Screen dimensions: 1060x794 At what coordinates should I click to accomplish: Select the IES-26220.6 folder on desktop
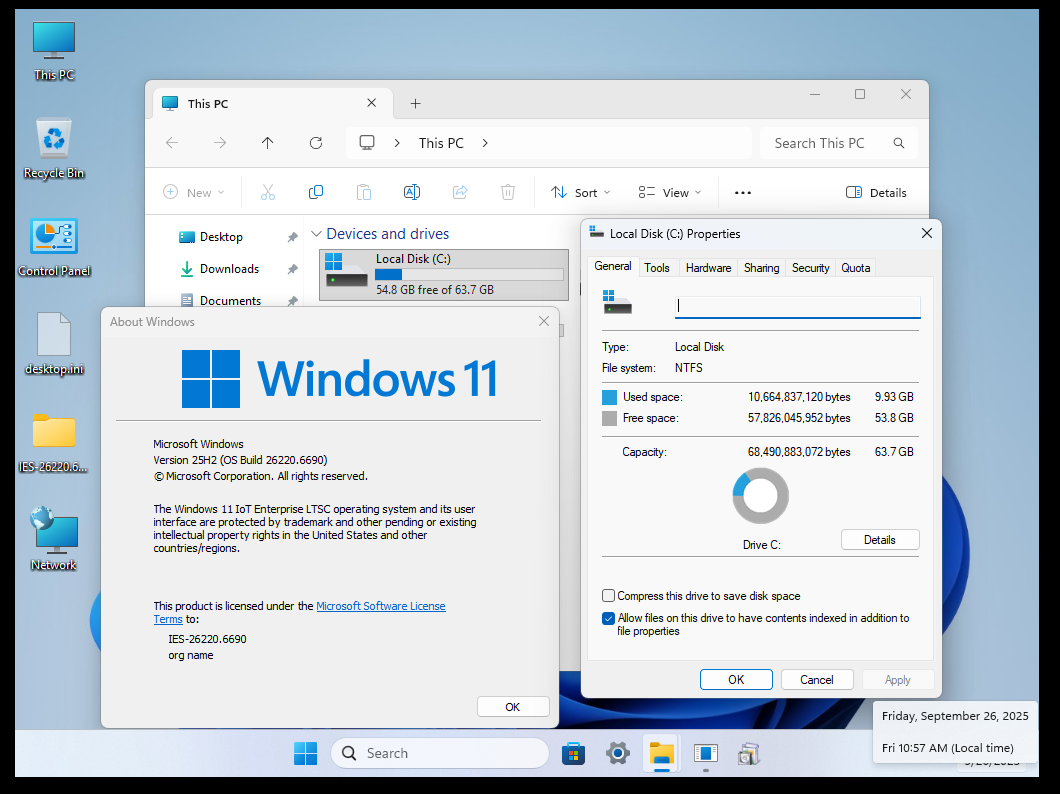[x=54, y=443]
